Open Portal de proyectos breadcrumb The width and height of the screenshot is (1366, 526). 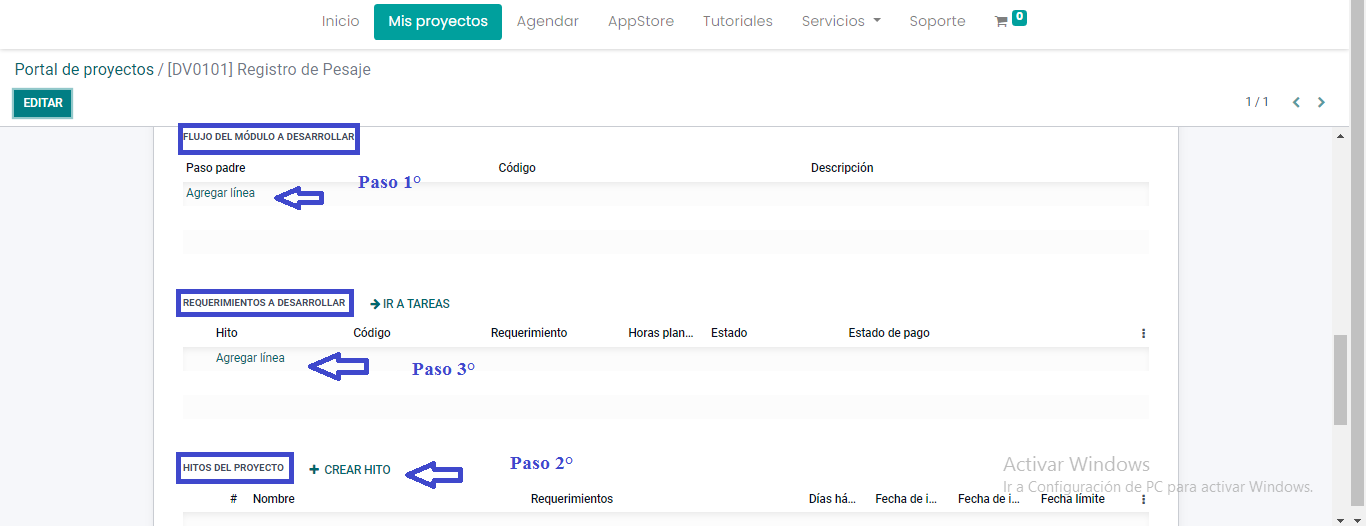coord(84,70)
